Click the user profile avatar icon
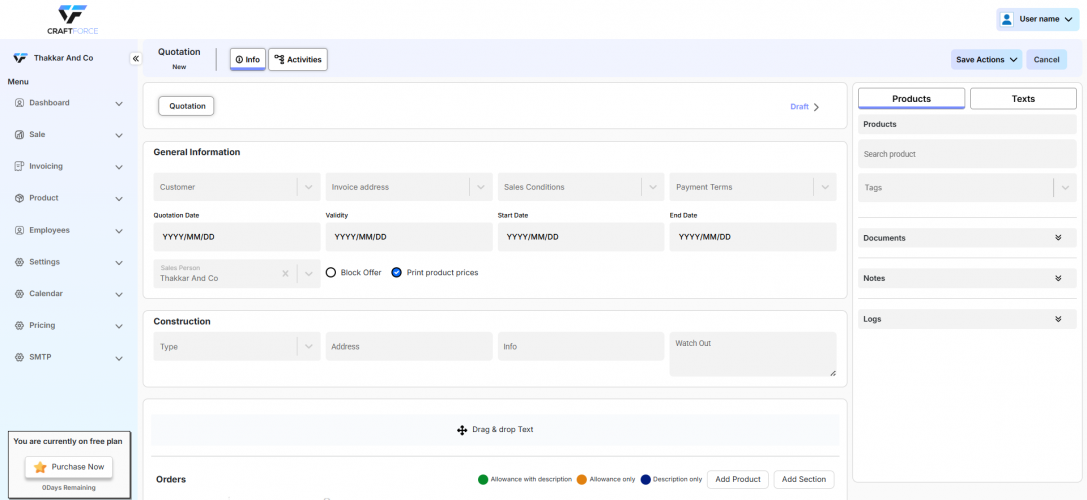 coord(1006,19)
